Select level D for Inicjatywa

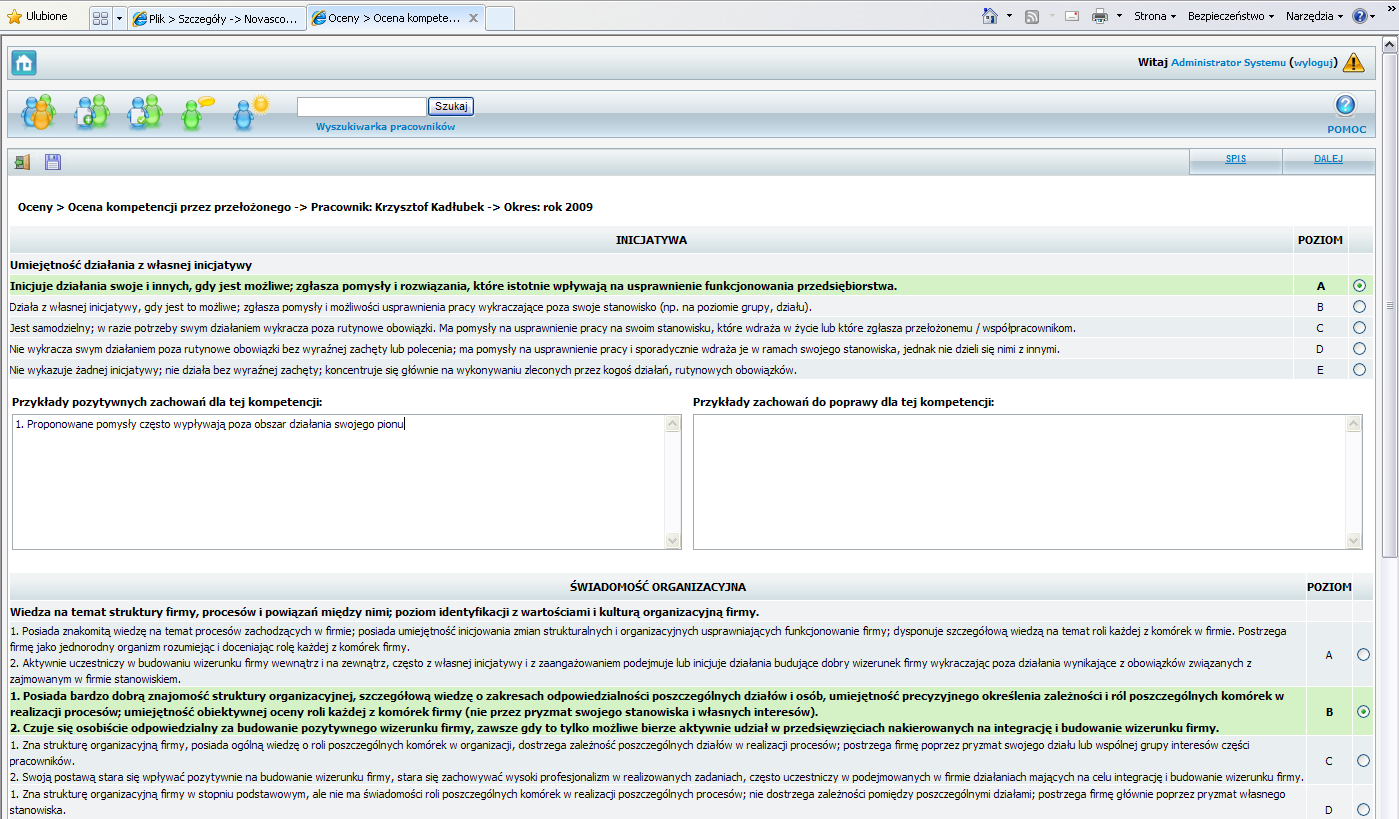[x=1359, y=349]
